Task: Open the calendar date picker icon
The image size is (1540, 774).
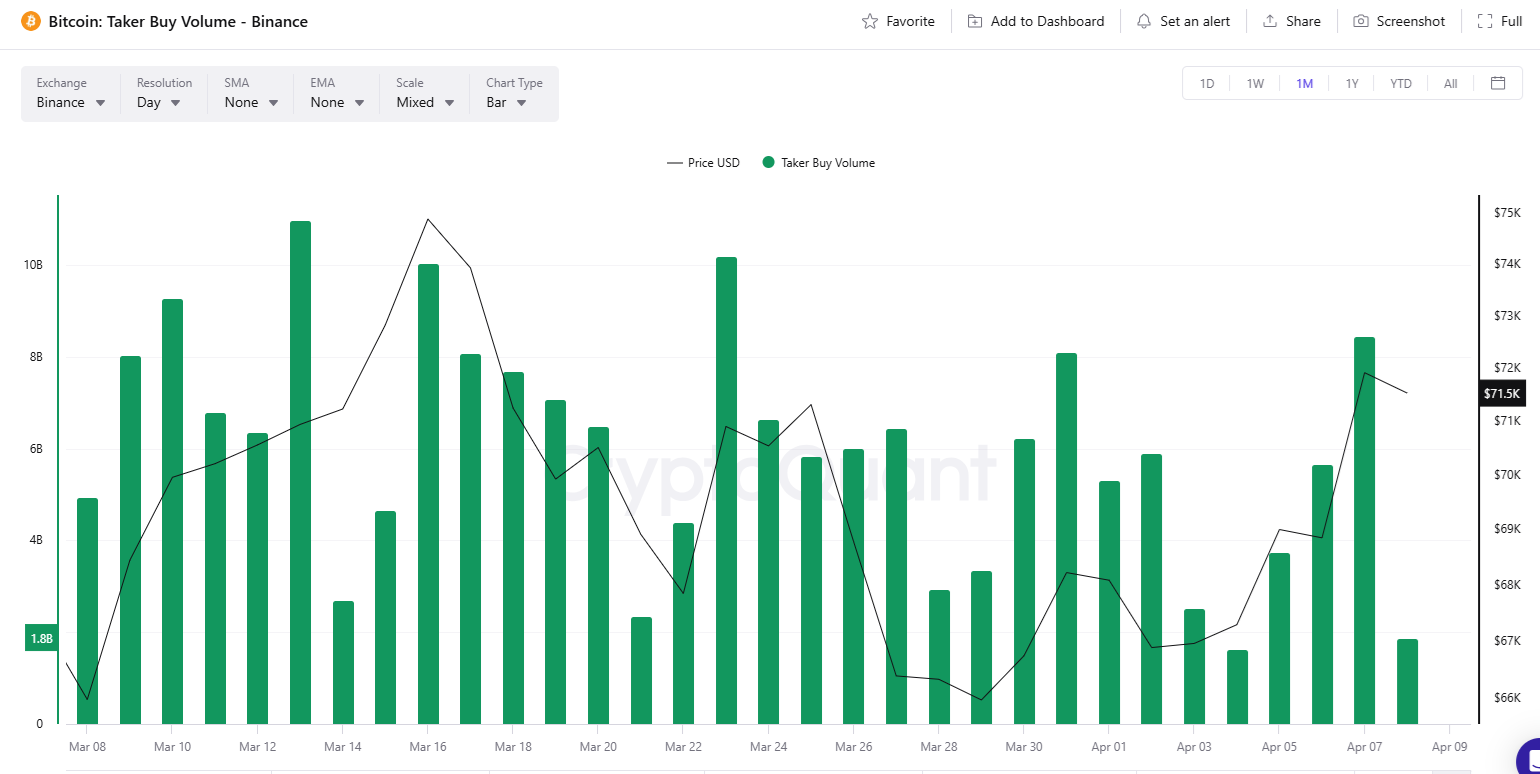Action: point(1498,83)
